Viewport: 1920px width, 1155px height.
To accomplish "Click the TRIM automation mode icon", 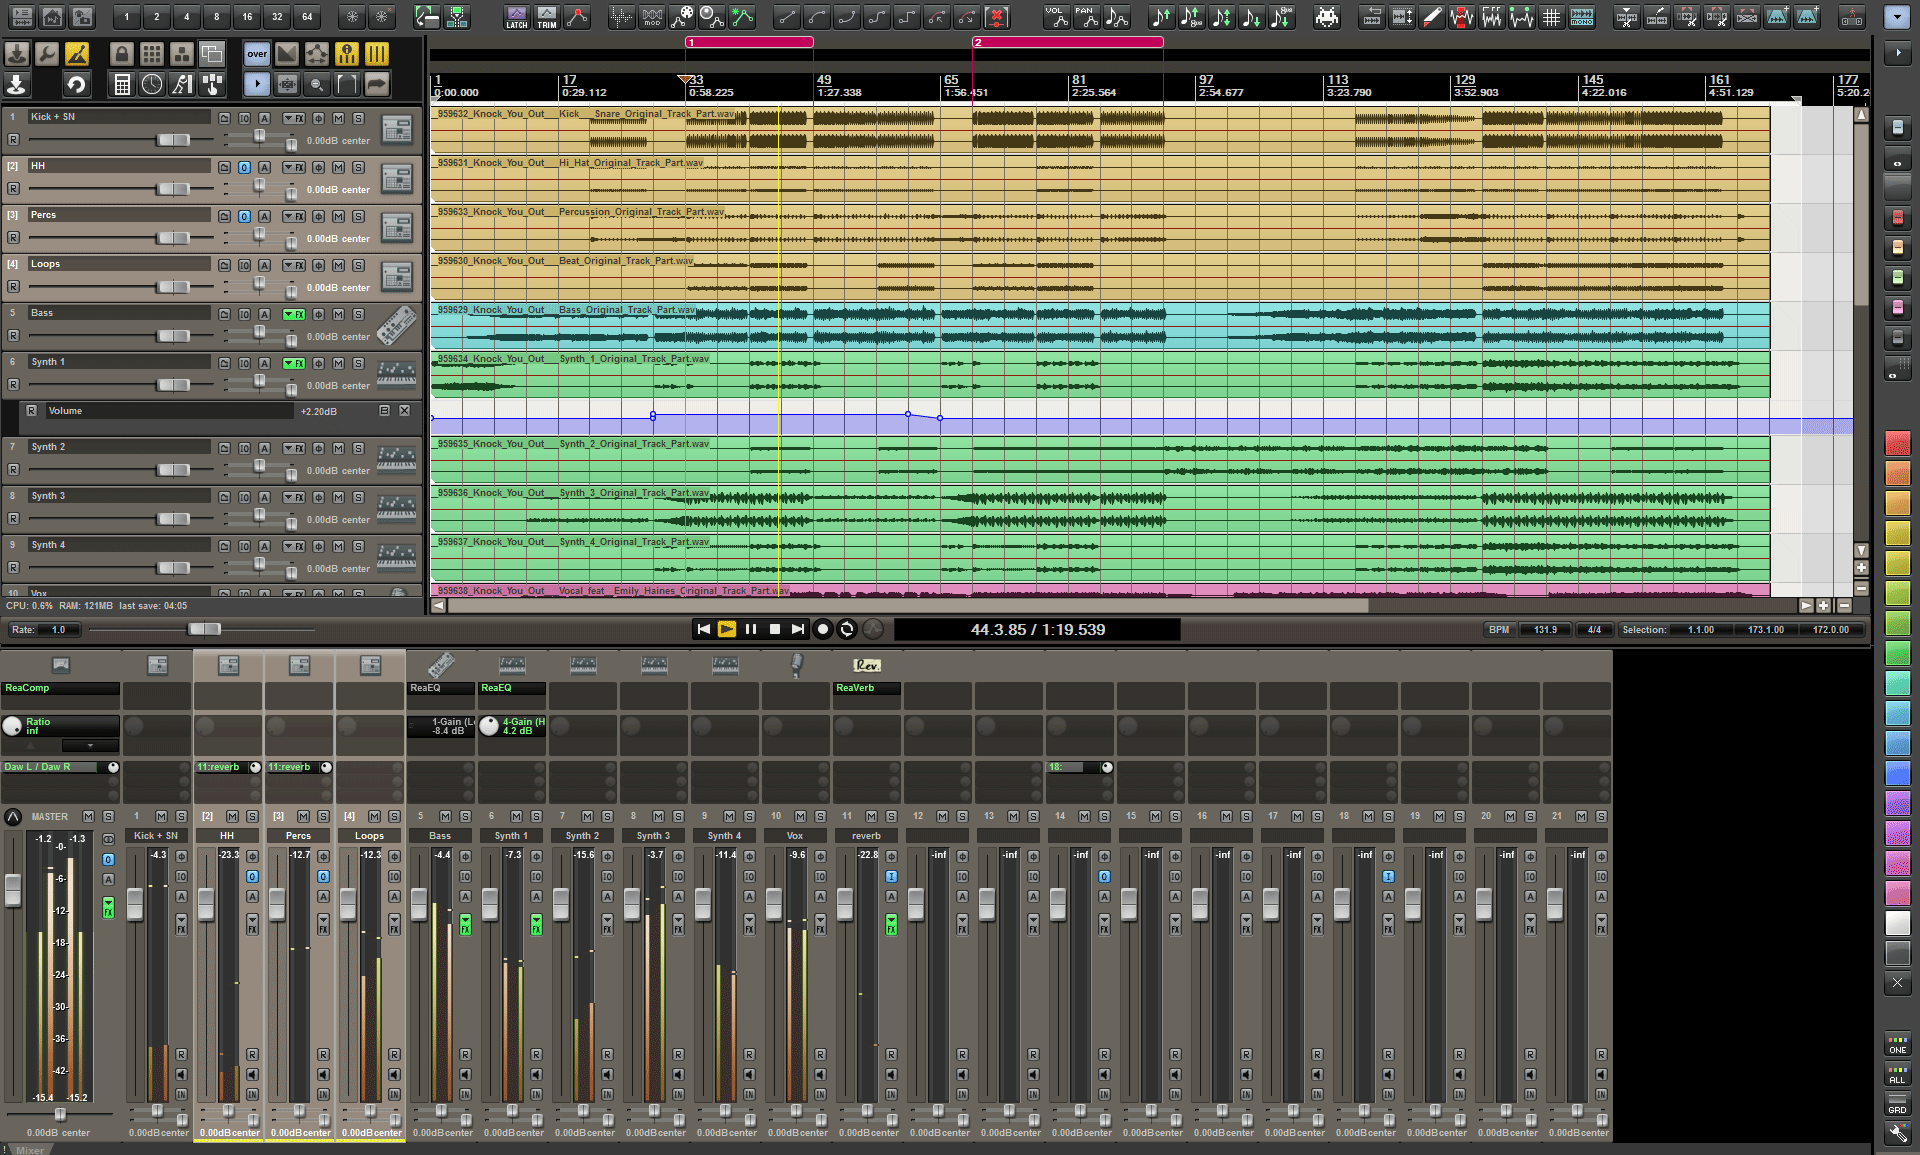I will click(x=547, y=17).
